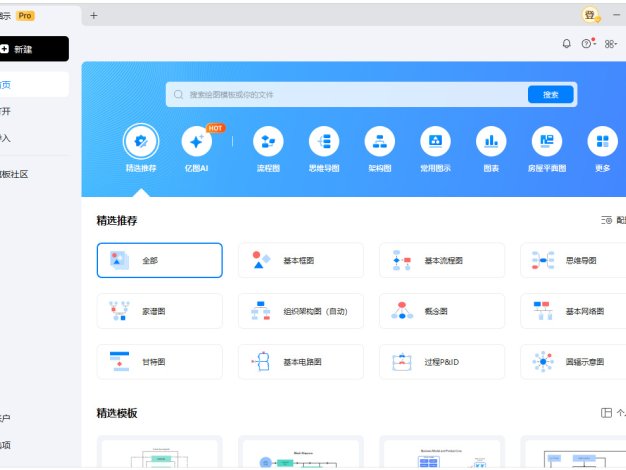Click the 新建 (New) button
Image resolution: width=626 pixels, height=470 pixels.
click(x=34, y=49)
